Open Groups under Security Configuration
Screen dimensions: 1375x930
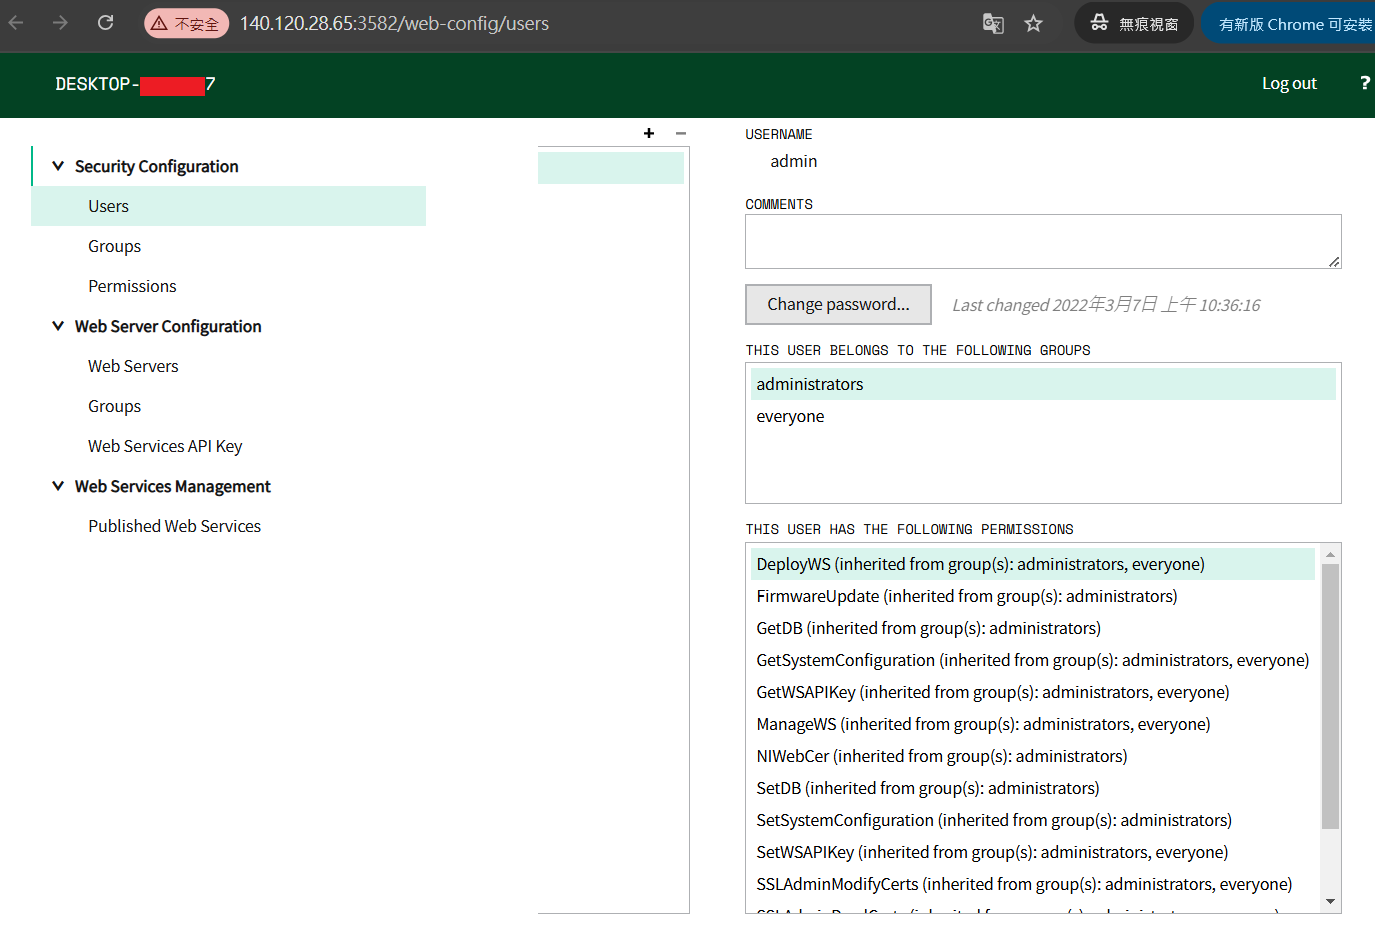pos(114,246)
